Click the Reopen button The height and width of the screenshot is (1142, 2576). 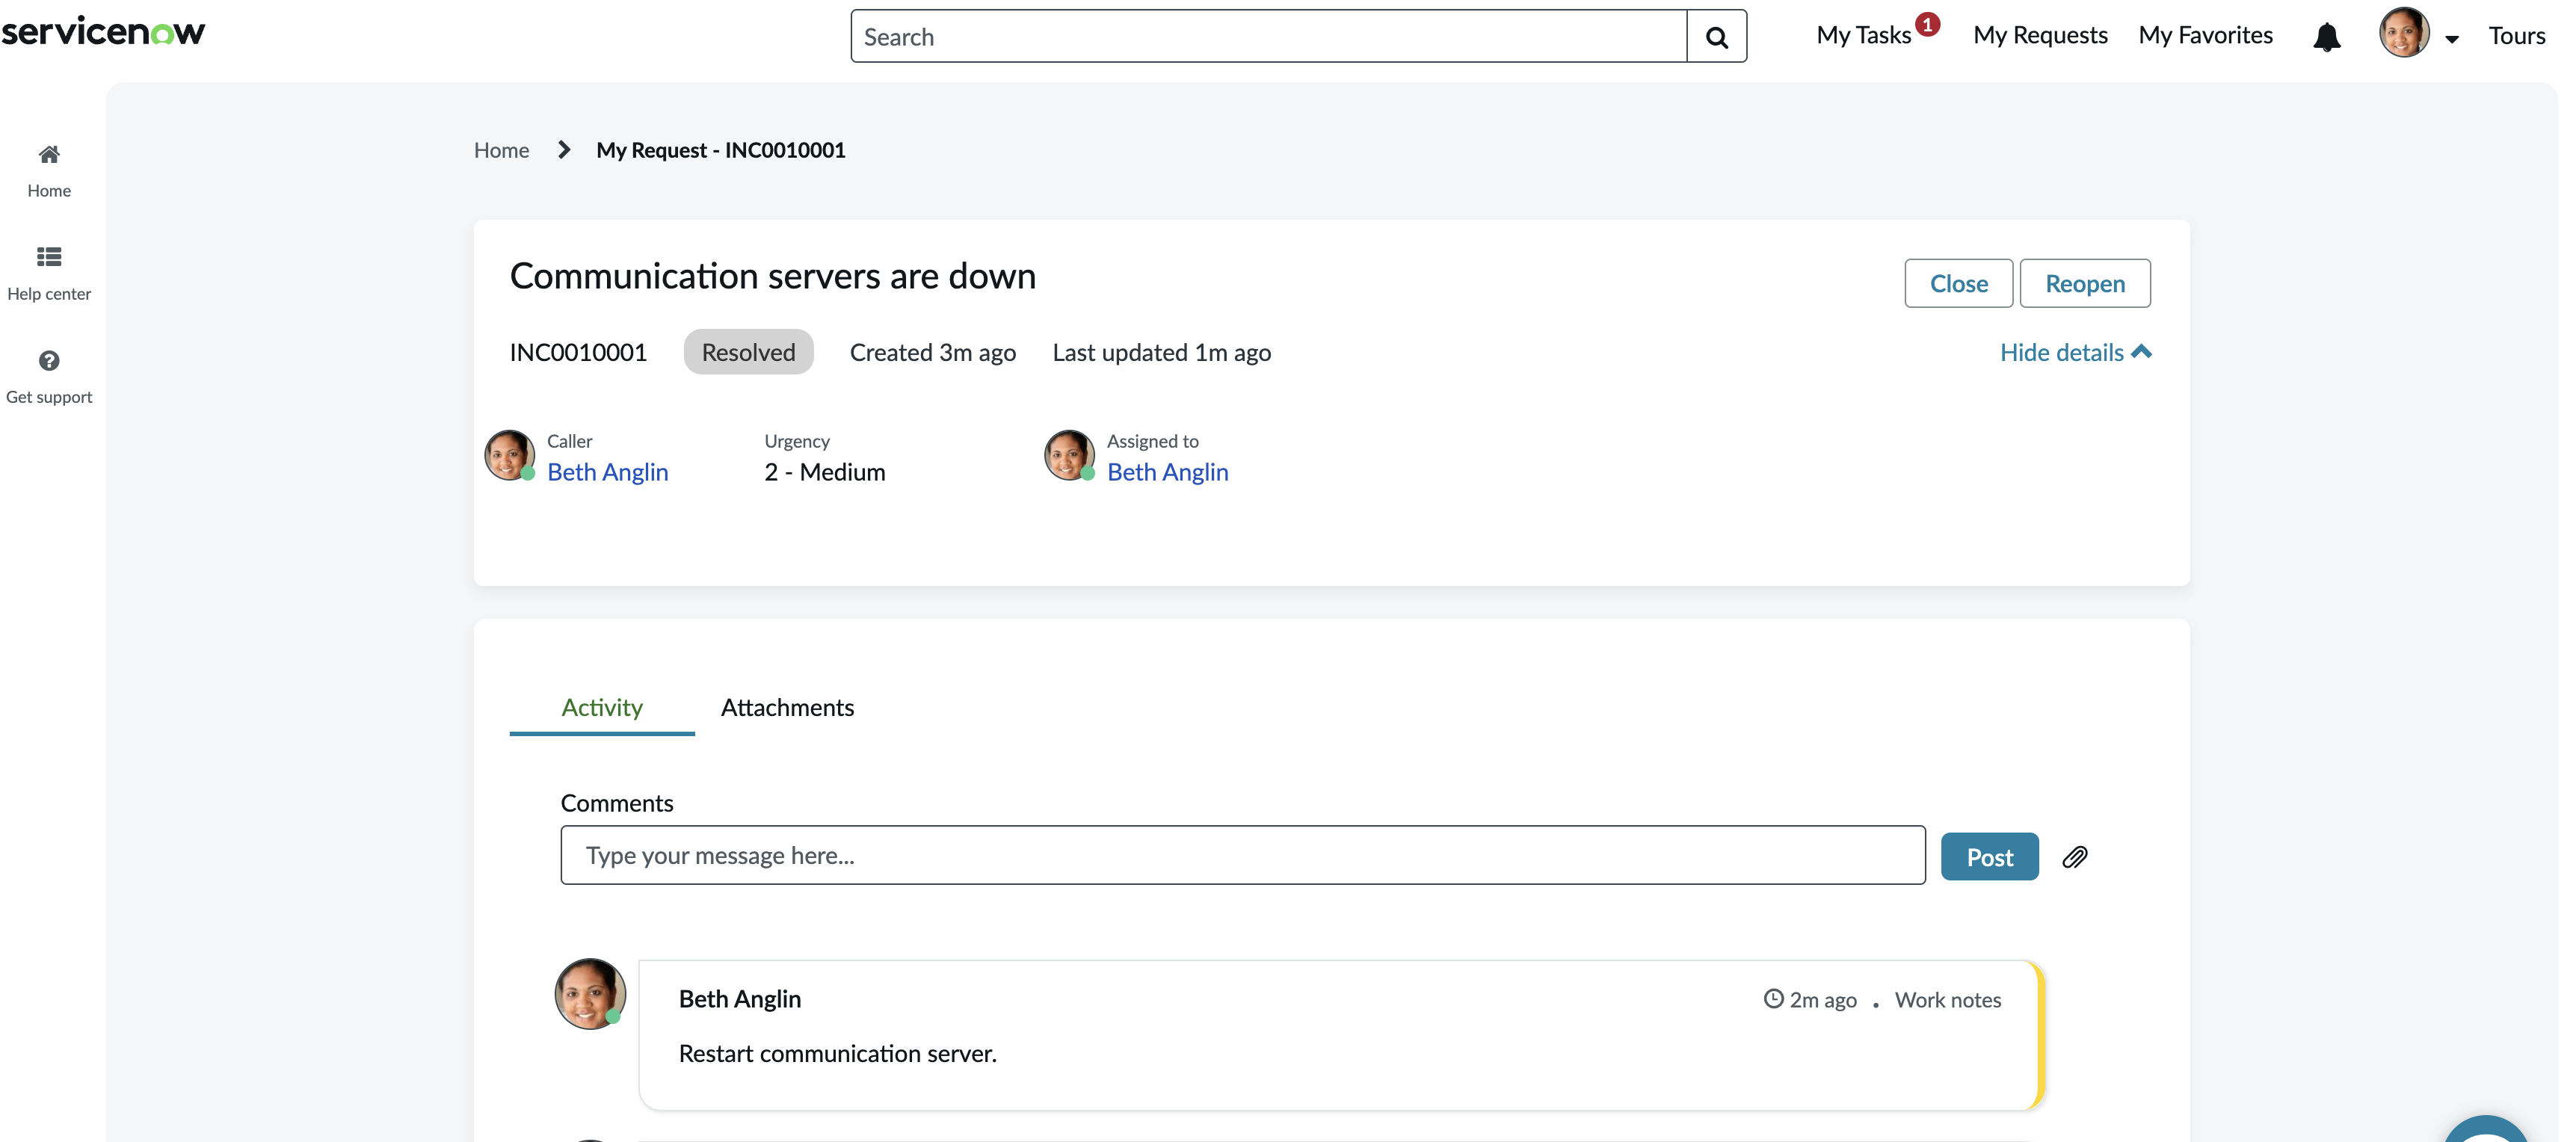pyautogui.click(x=2084, y=284)
